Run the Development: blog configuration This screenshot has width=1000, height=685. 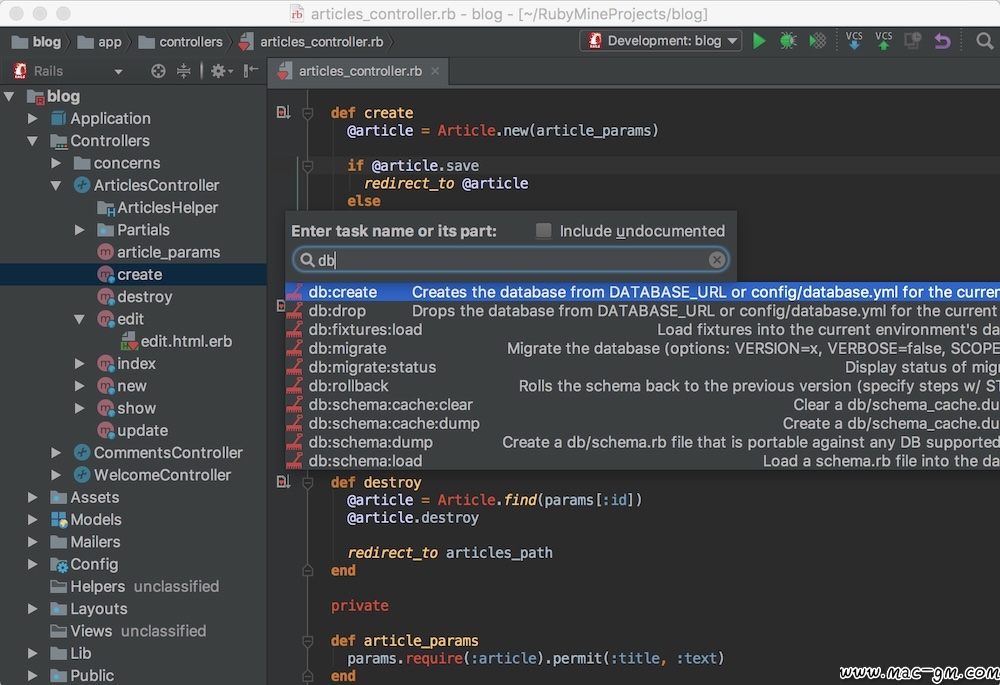tap(759, 41)
